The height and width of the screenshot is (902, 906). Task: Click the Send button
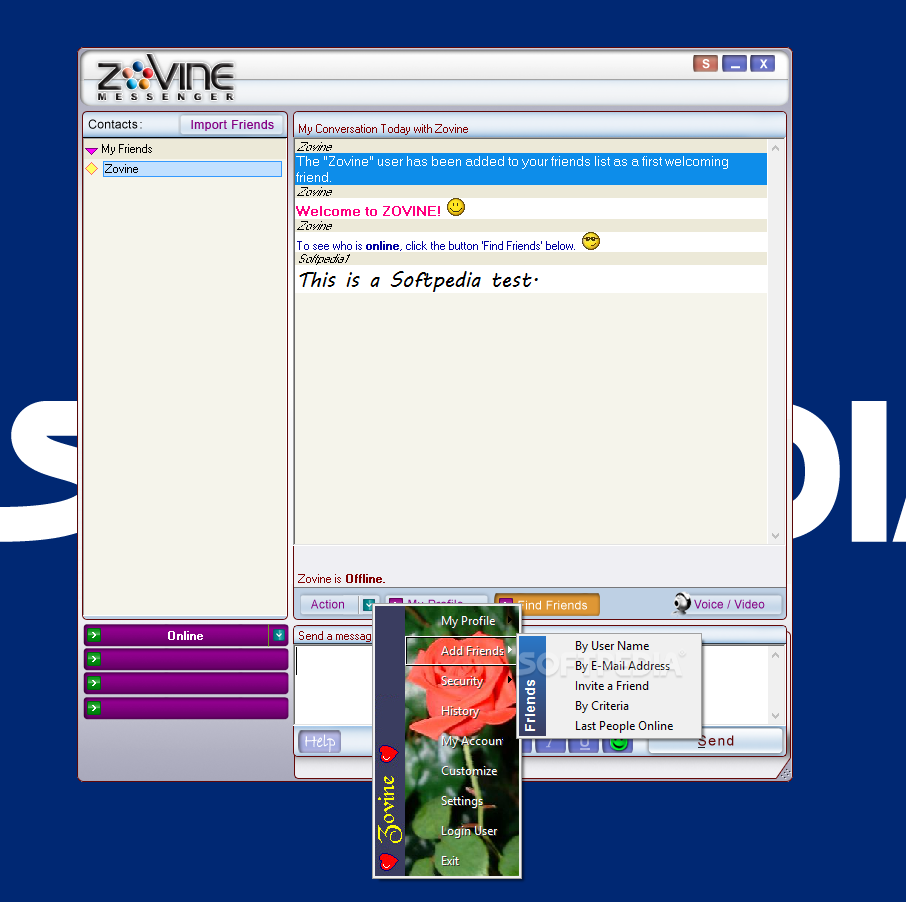(715, 741)
